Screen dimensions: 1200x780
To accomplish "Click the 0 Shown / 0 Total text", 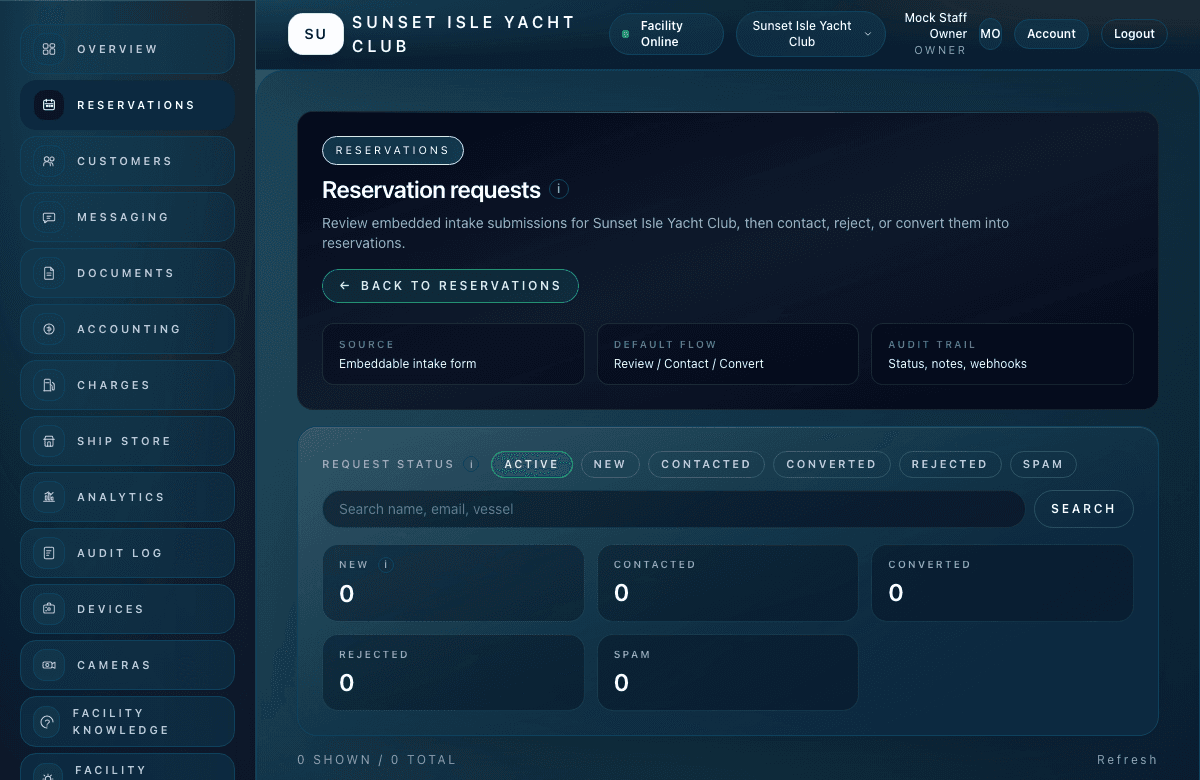I will click(x=376, y=760).
